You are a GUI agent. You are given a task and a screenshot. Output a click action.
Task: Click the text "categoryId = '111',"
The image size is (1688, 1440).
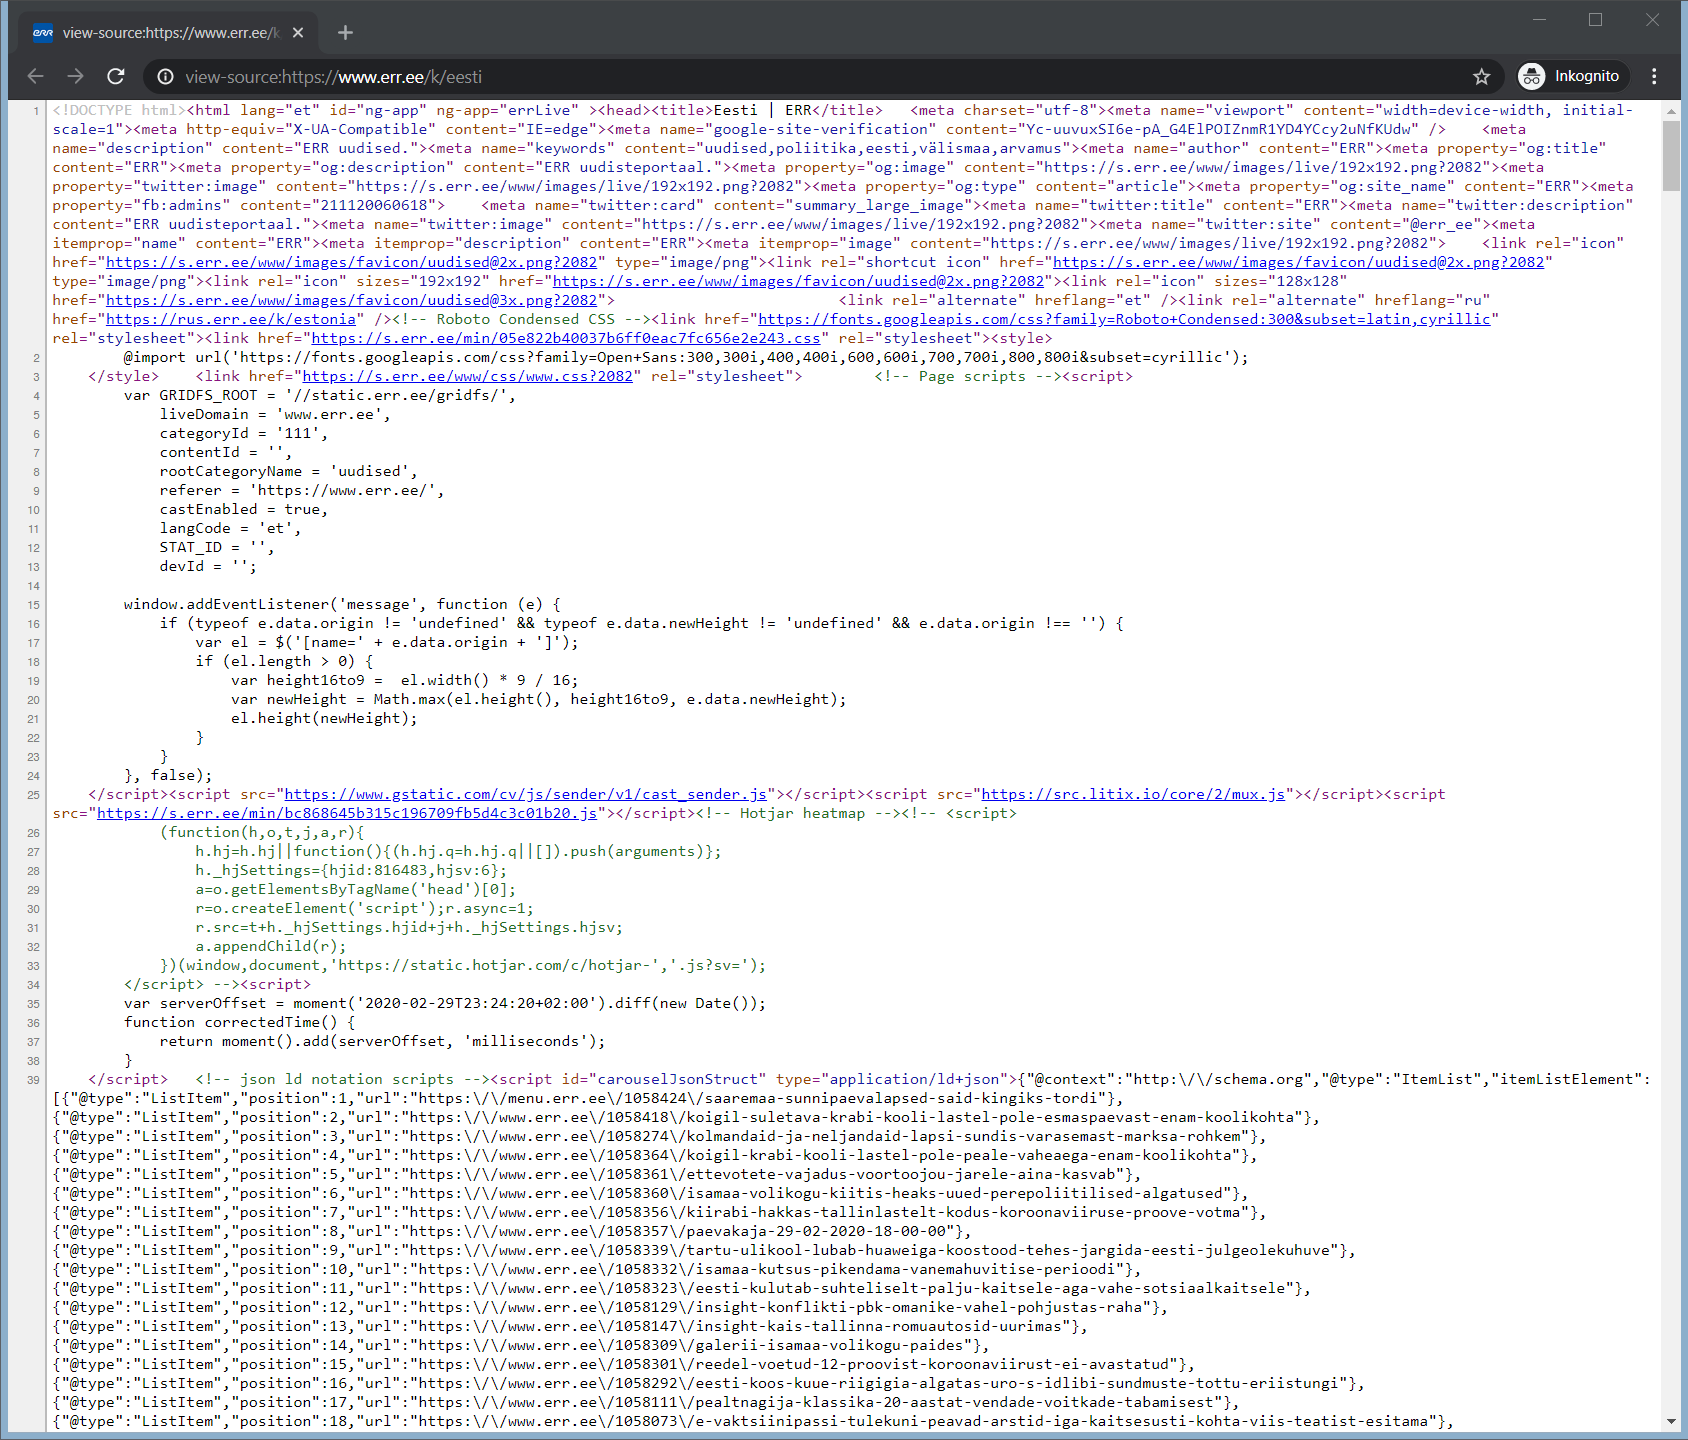tap(243, 433)
